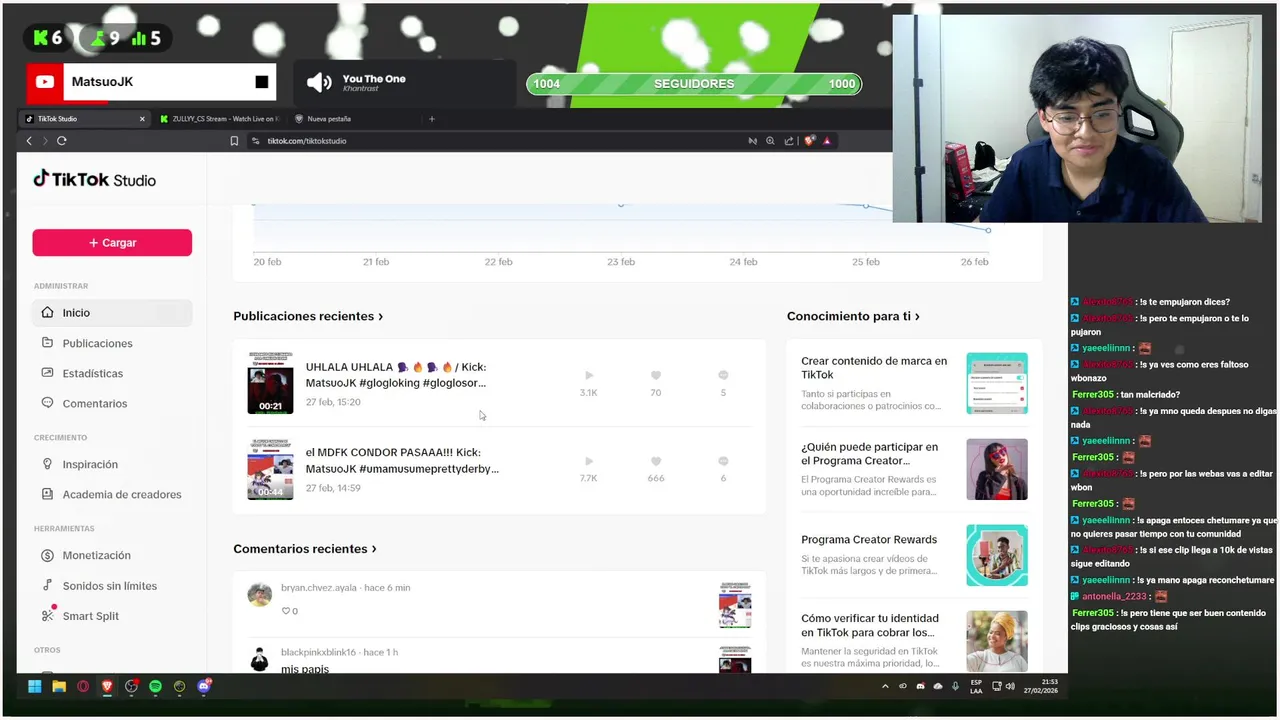Open Smart Split tool
Viewport: 1280px width, 720px height.
coord(112,616)
